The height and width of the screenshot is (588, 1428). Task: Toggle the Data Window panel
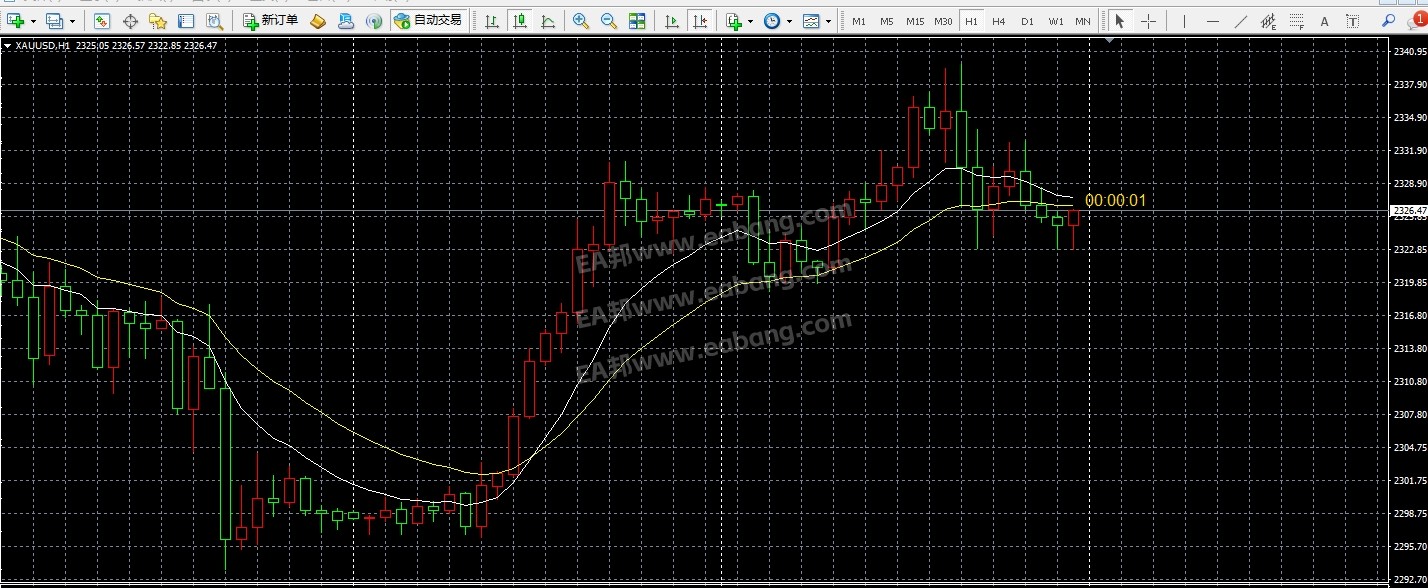(x=130, y=21)
